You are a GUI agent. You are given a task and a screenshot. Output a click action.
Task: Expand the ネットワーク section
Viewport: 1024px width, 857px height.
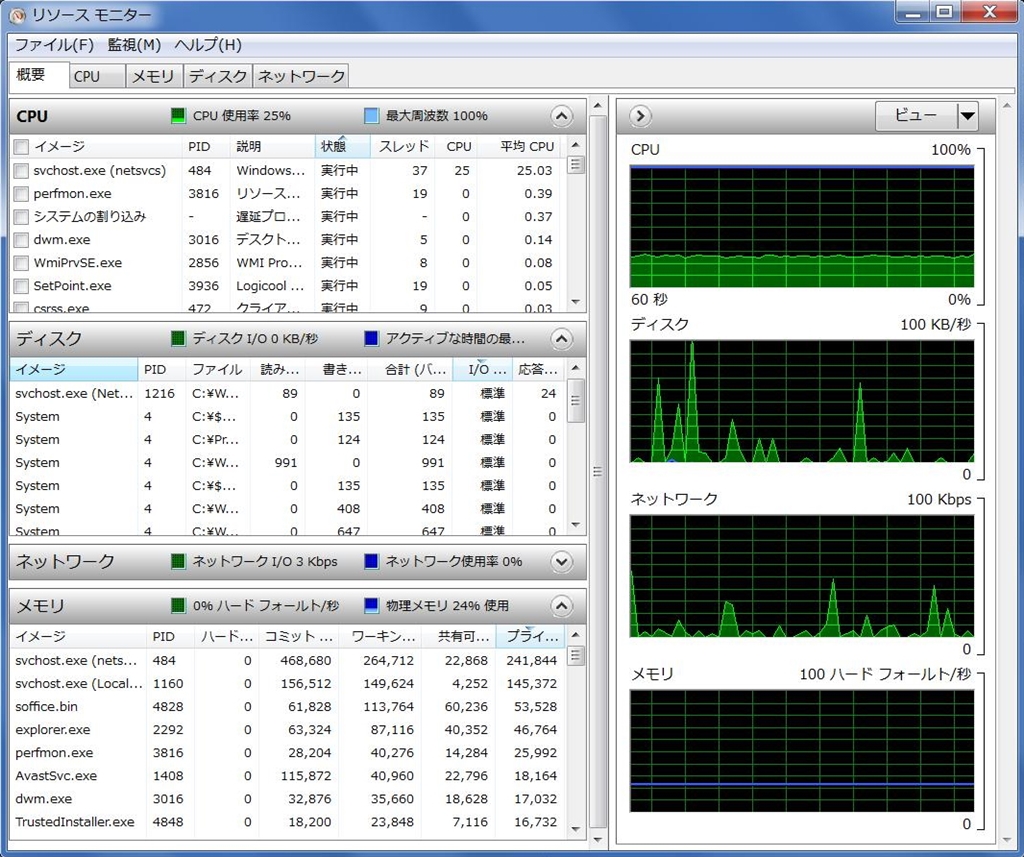pos(562,562)
